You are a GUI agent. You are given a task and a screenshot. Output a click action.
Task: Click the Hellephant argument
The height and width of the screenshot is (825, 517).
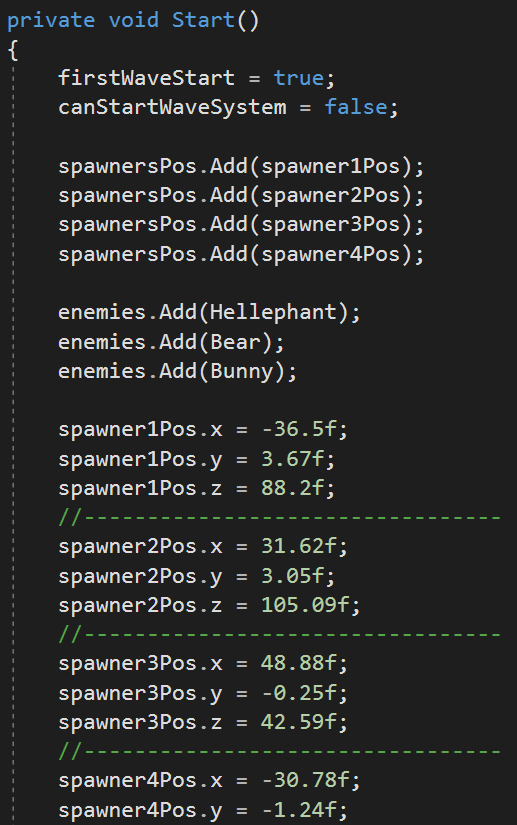coord(273,313)
